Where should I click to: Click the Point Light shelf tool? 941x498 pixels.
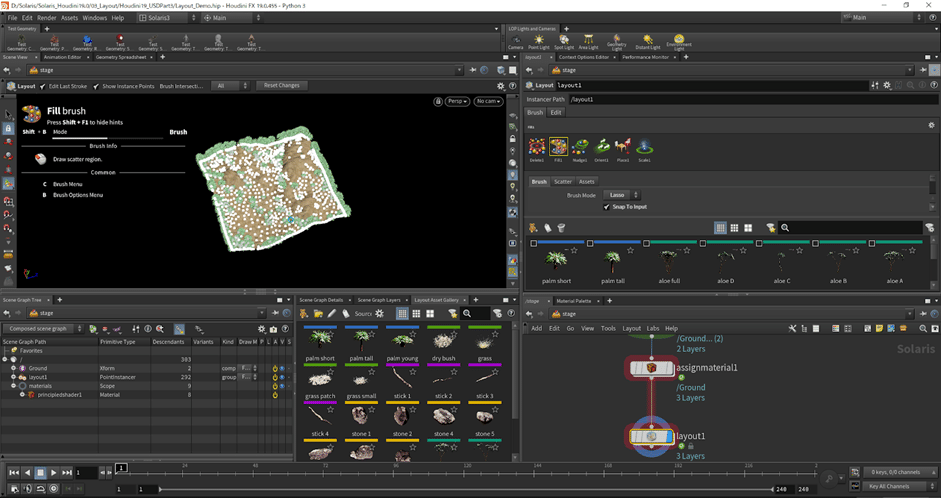538,40
